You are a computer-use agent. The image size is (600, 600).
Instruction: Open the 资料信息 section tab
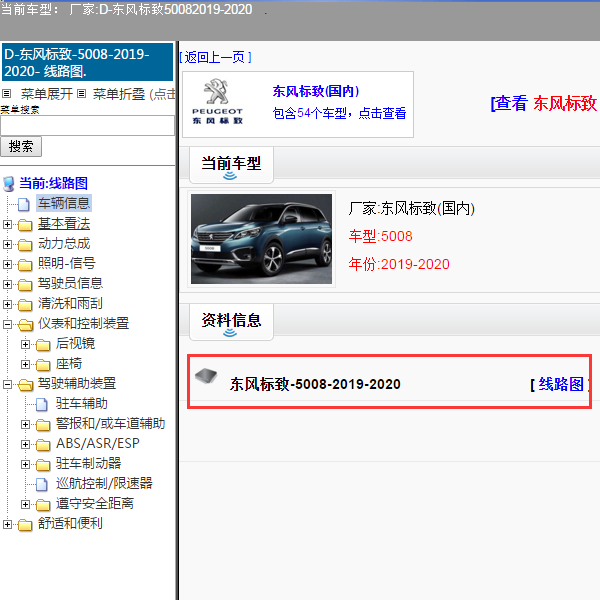click(x=231, y=322)
